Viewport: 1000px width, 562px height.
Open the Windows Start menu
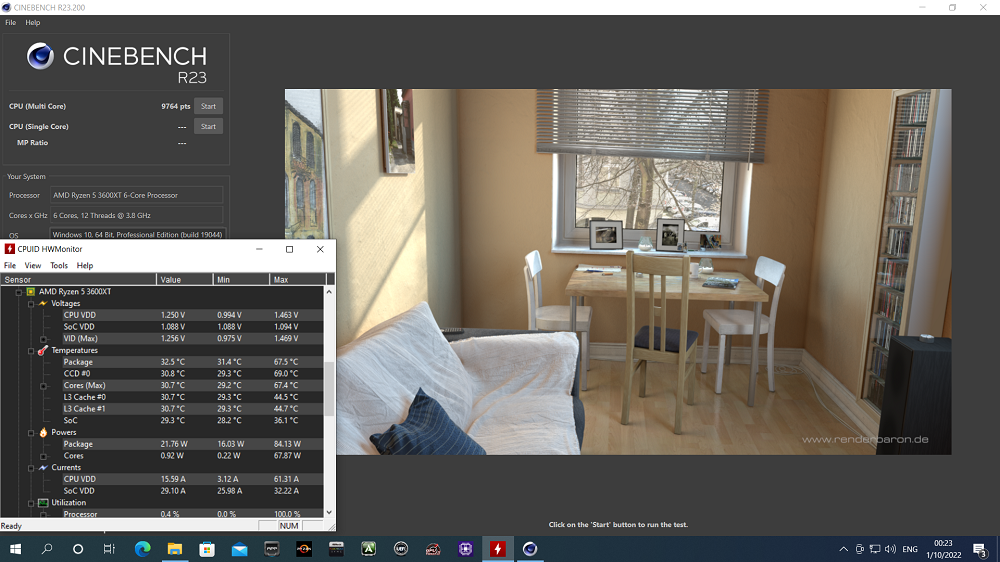(x=15, y=549)
